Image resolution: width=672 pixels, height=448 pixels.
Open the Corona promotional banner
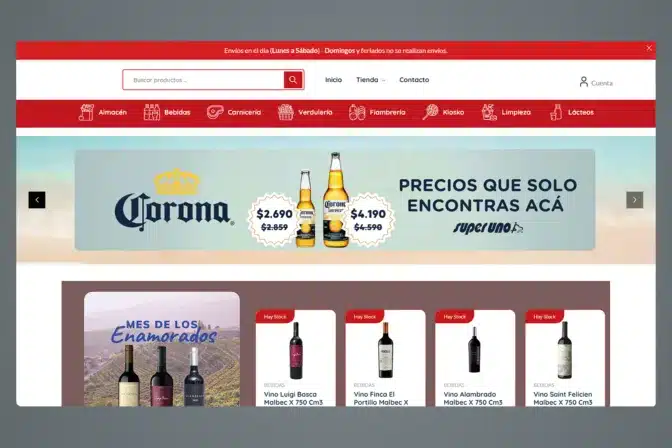[335, 200]
